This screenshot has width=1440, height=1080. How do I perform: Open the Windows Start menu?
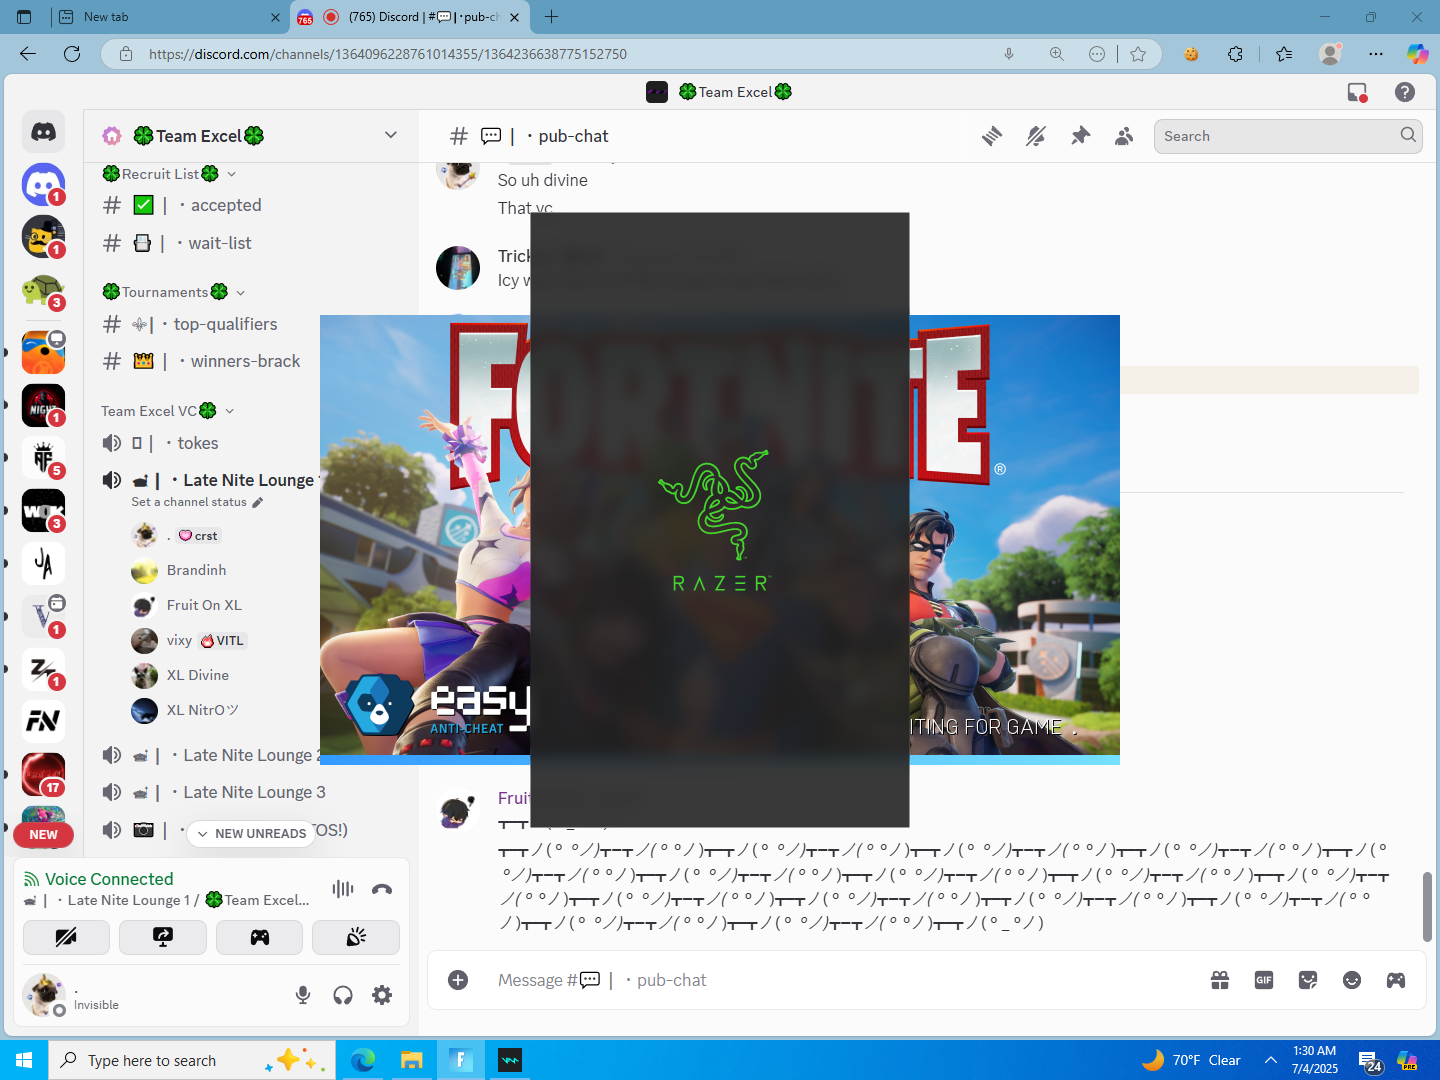[24, 1060]
